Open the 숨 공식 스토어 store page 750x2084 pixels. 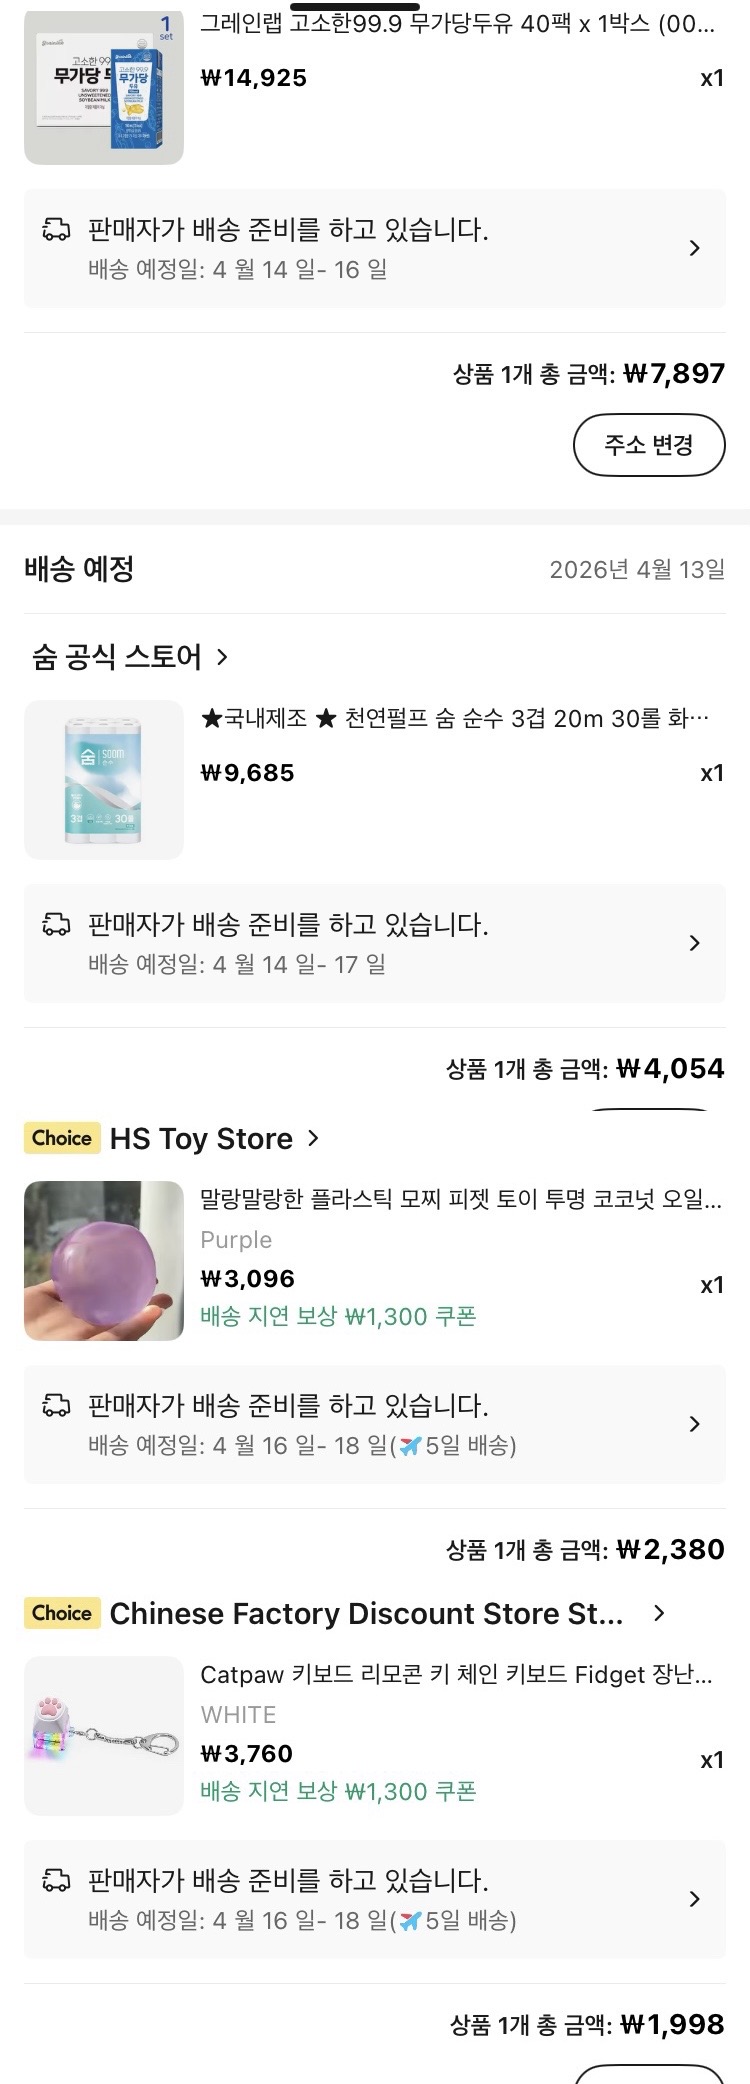coord(130,657)
